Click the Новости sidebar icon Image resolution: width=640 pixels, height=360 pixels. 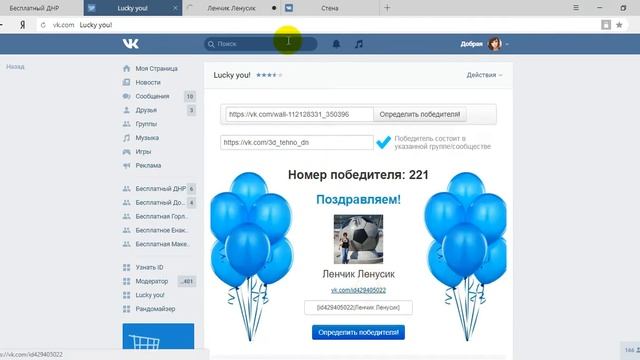point(127,82)
